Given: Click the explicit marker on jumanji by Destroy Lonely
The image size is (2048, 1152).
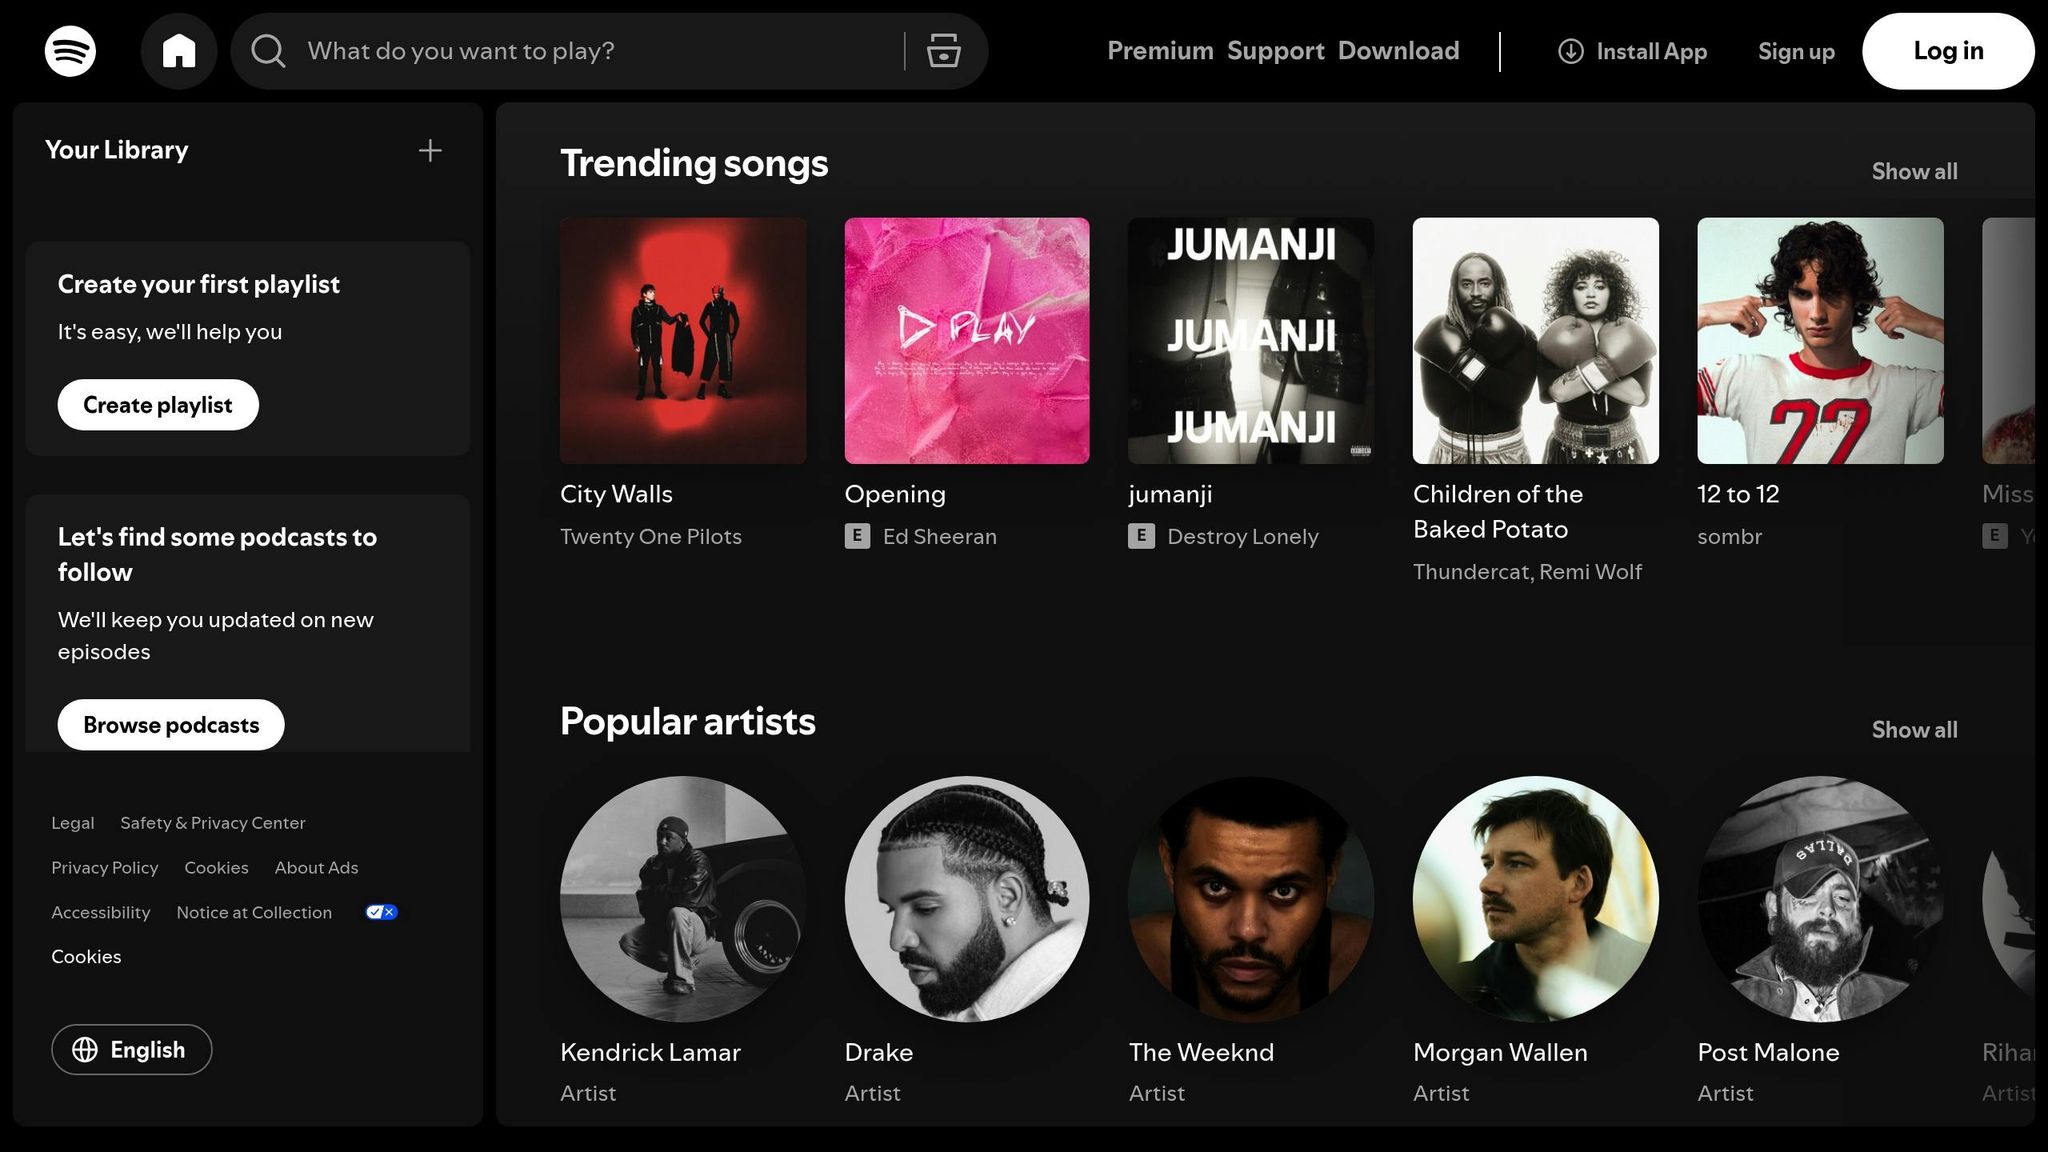Looking at the screenshot, I should coord(1141,536).
